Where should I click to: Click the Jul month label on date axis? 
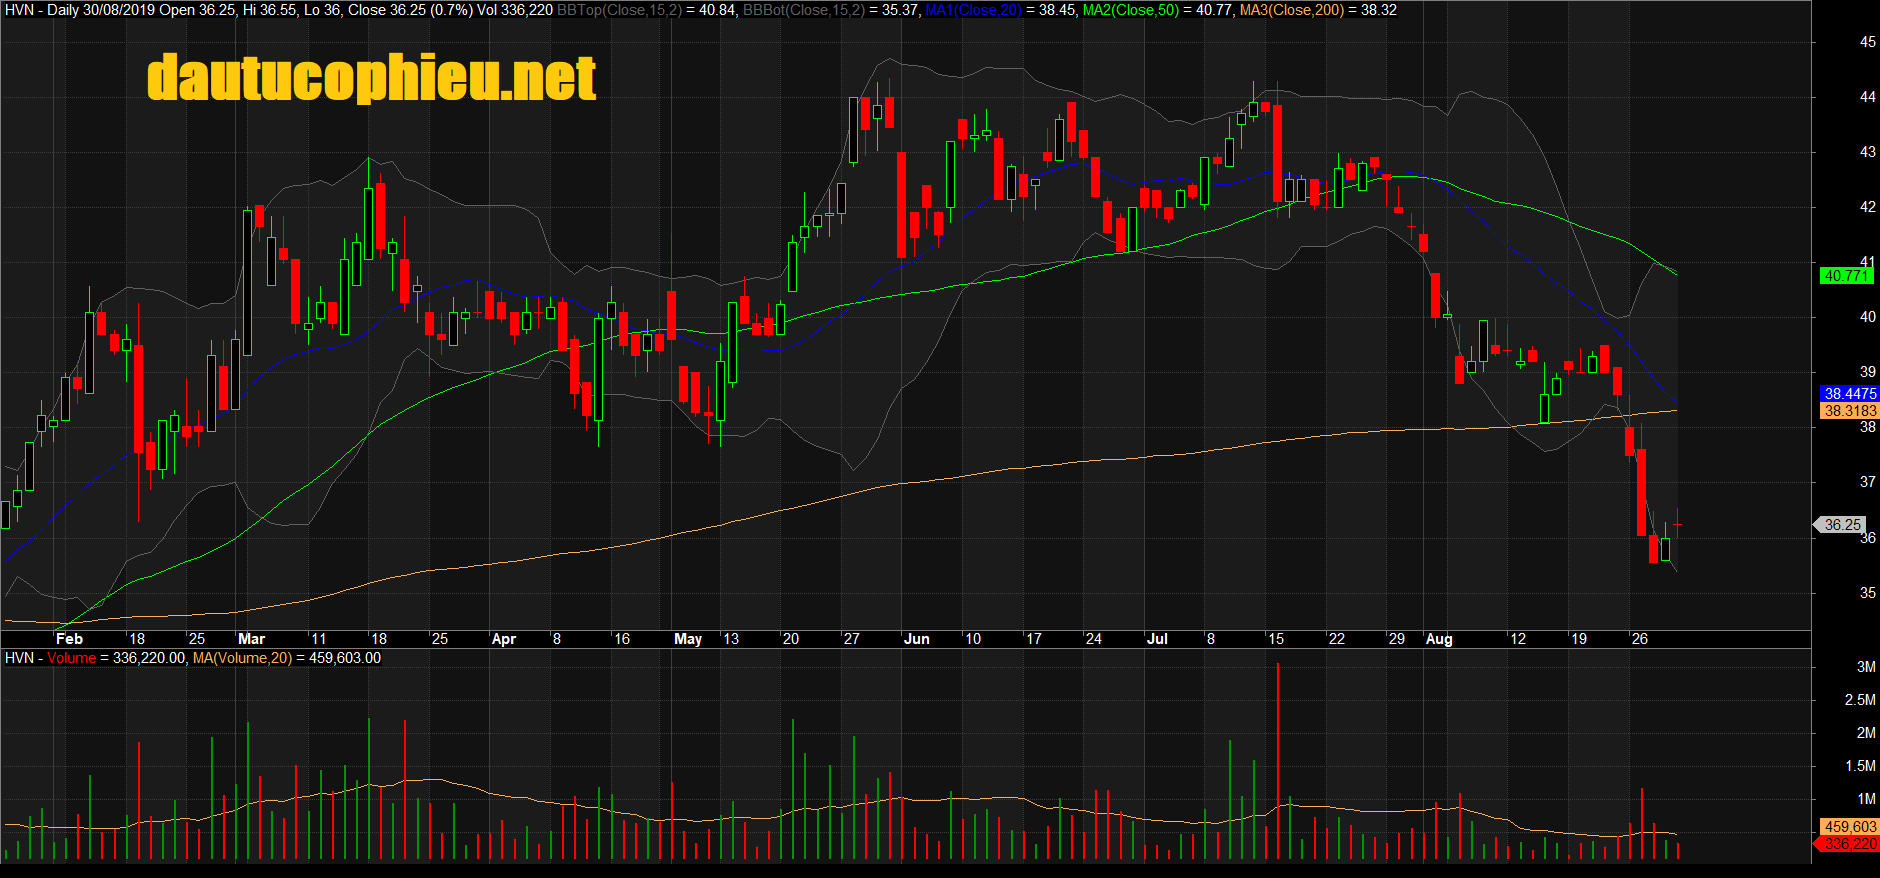click(x=1157, y=639)
